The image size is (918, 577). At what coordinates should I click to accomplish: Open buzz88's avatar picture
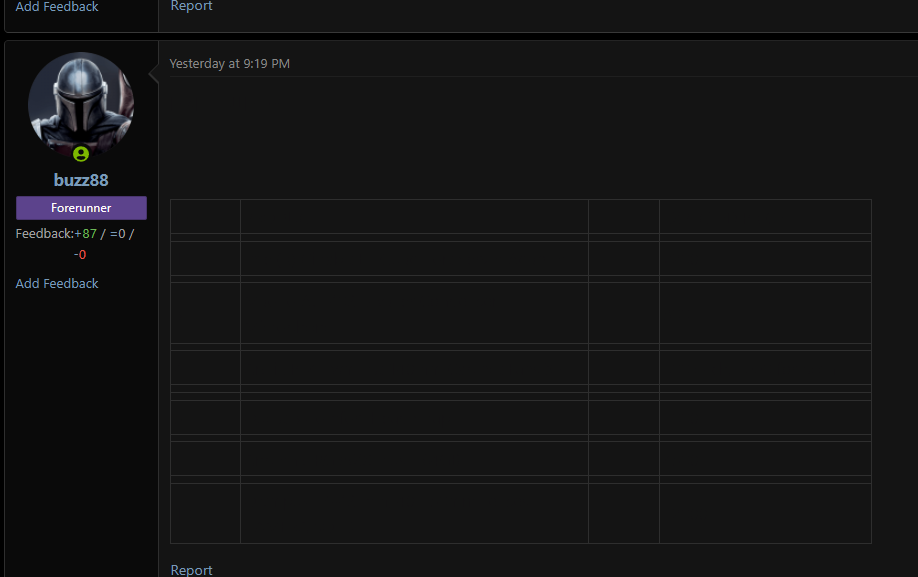click(81, 105)
